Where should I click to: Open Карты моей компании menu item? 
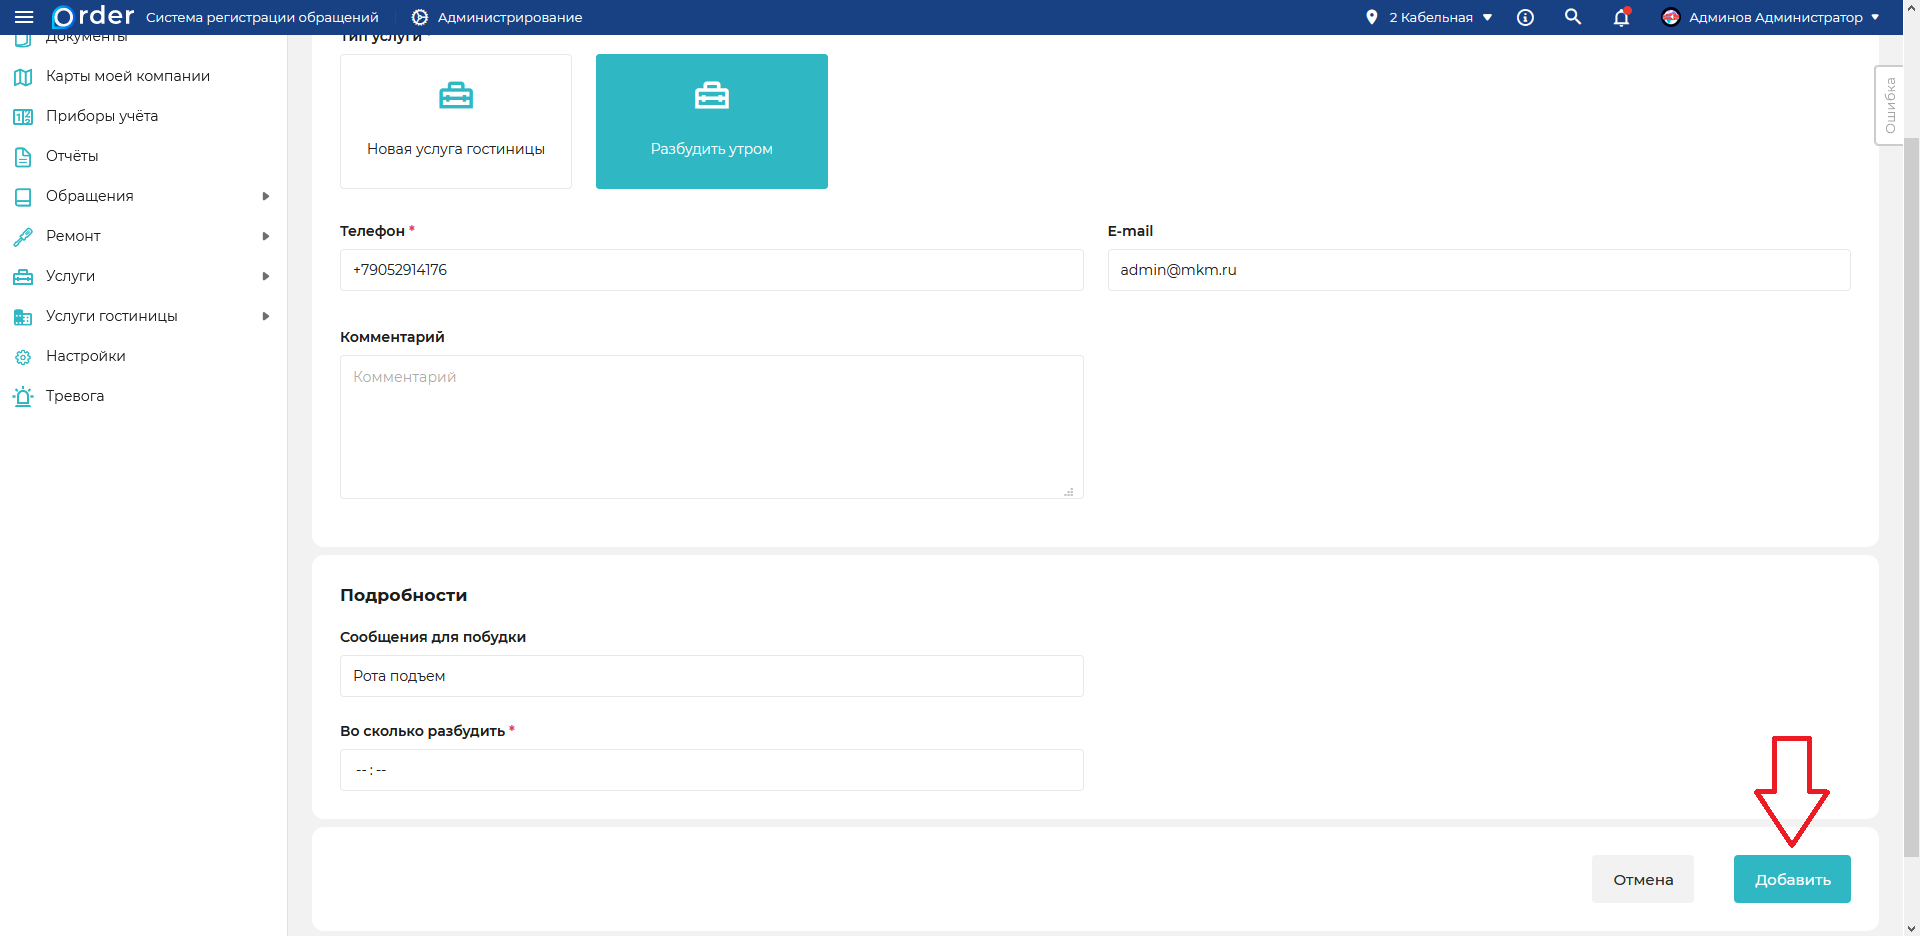(127, 76)
